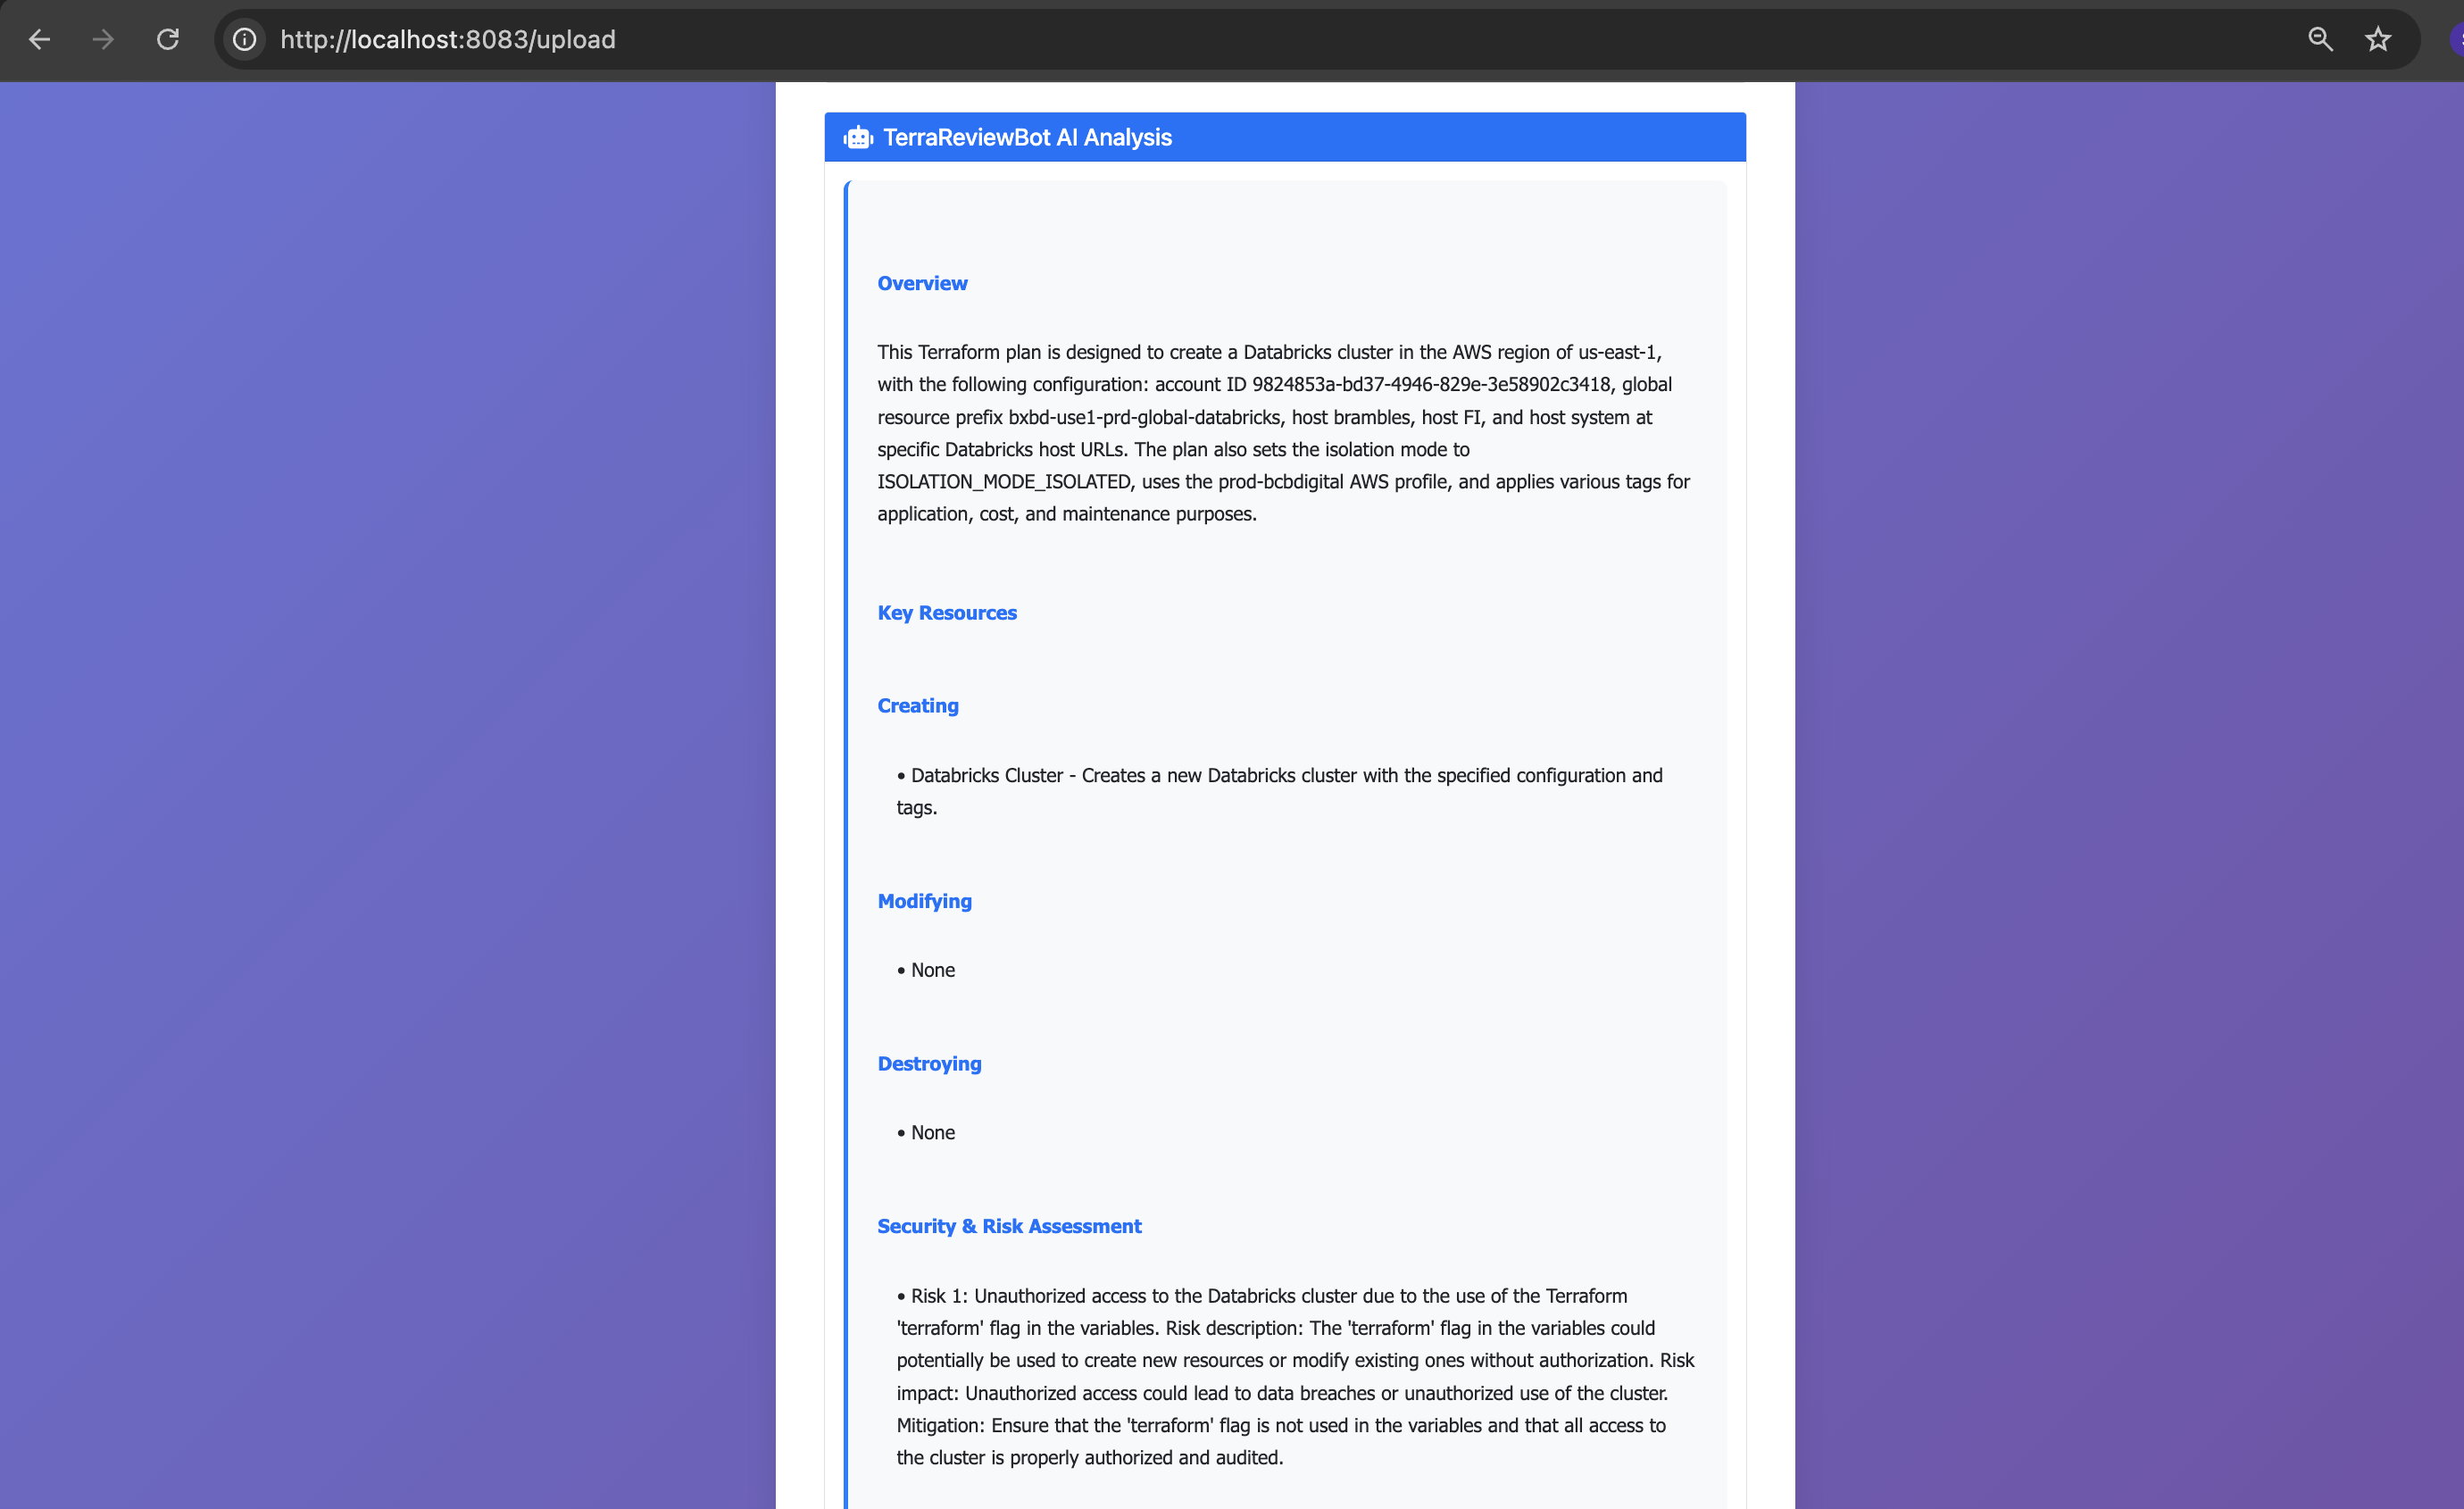Click the Overview section heading
Viewport: 2464px width, 1509px height.
tap(922, 283)
